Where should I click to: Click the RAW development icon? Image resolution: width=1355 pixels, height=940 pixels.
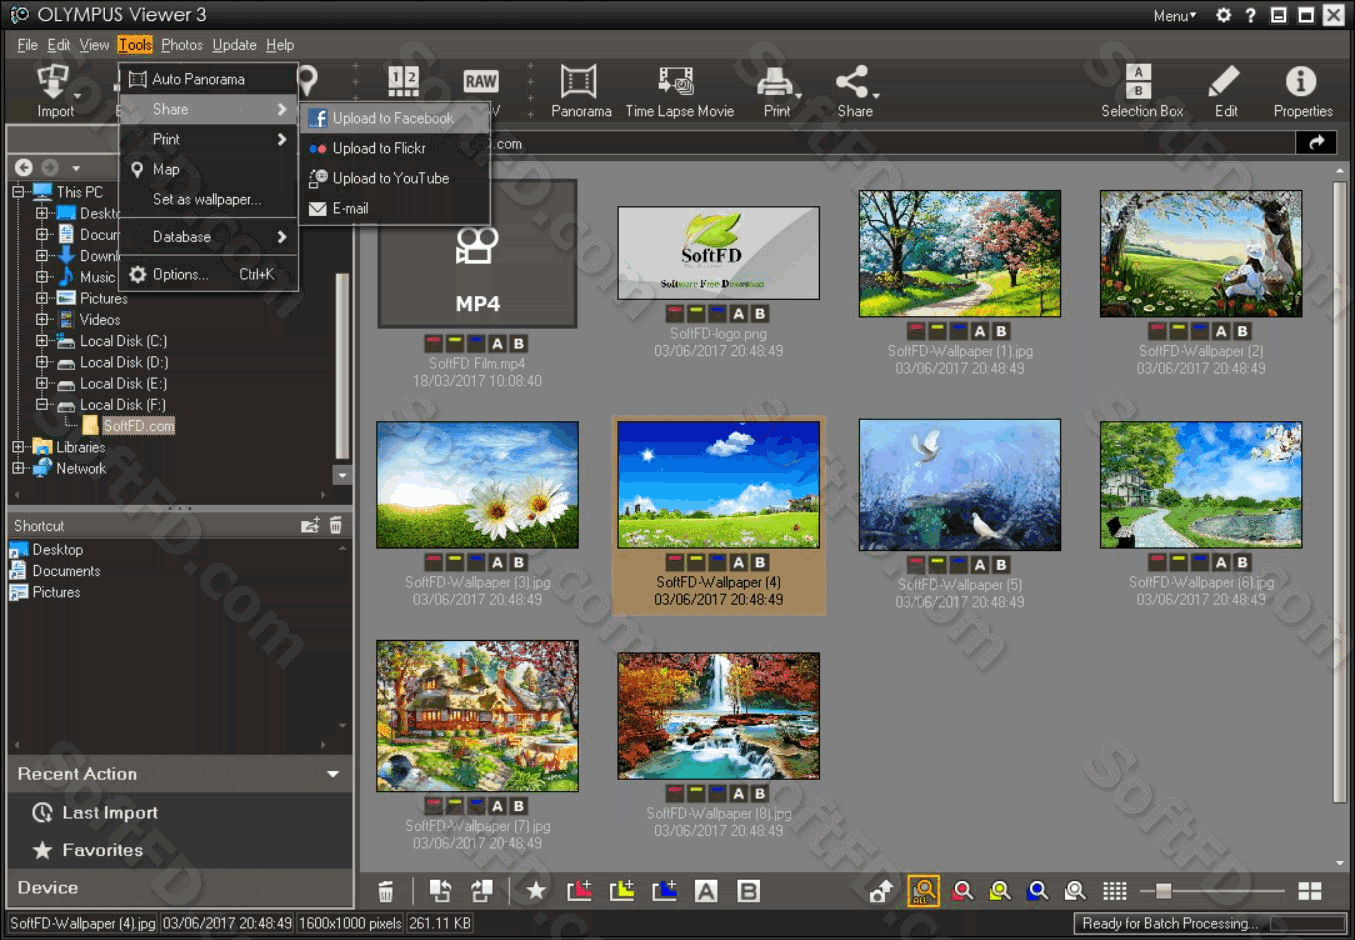pyautogui.click(x=481, y=82)
